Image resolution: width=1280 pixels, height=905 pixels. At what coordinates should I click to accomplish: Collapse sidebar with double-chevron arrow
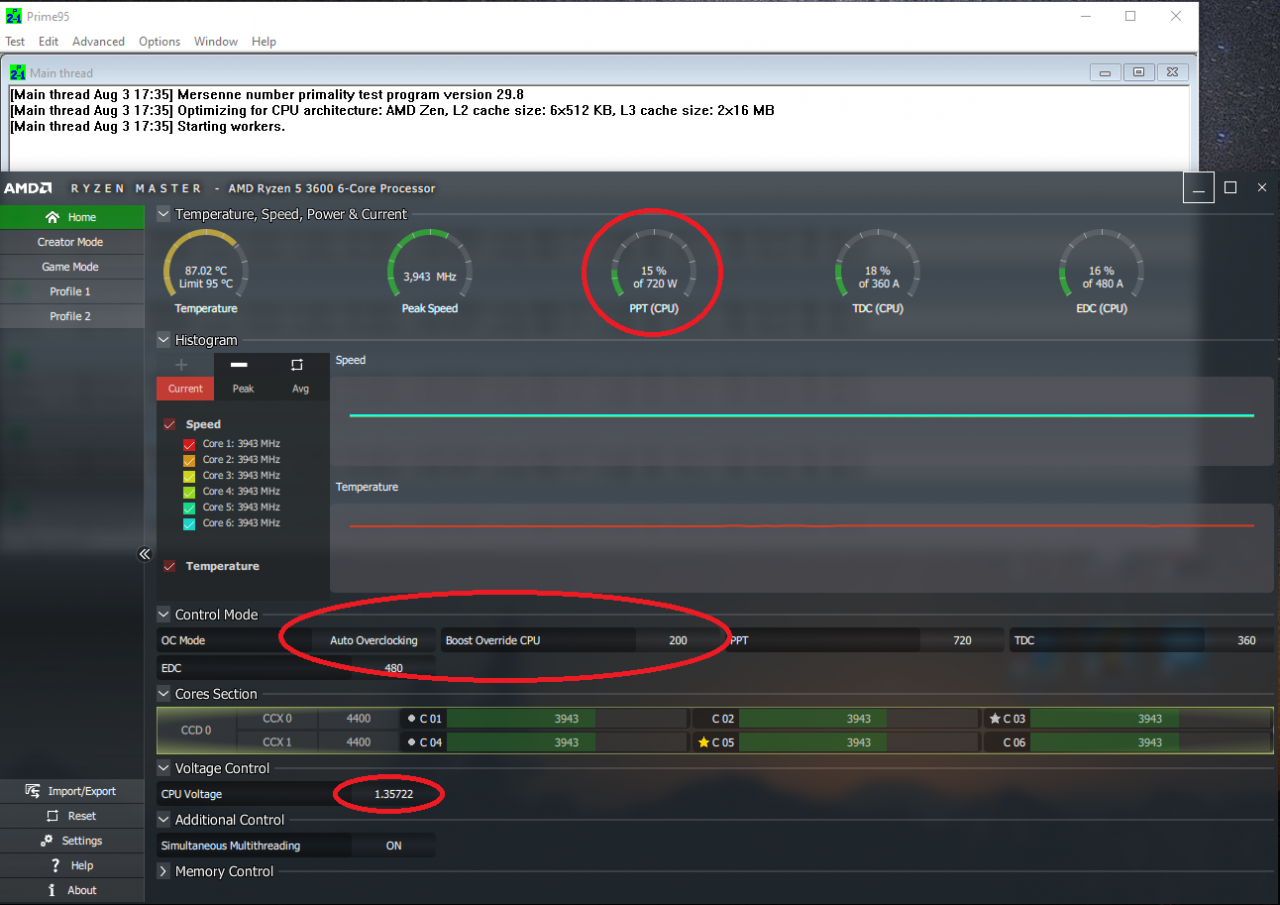pos(144,554)
